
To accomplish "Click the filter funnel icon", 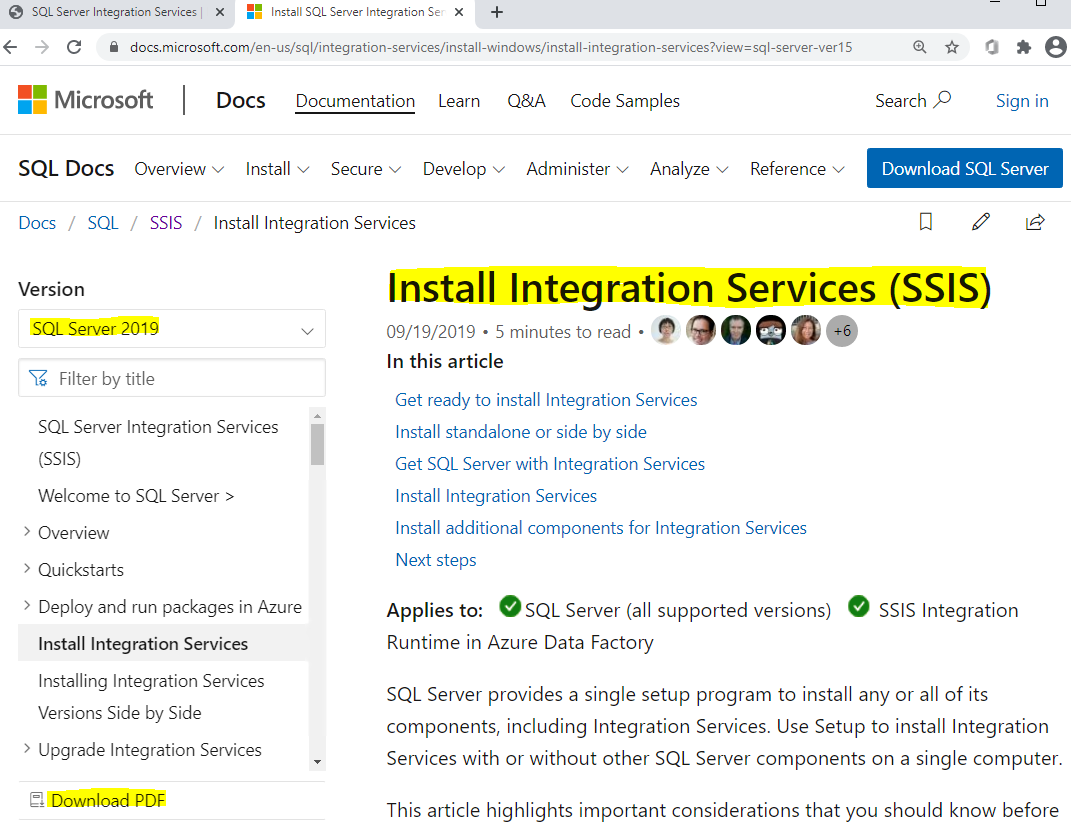I will [38, 378].
